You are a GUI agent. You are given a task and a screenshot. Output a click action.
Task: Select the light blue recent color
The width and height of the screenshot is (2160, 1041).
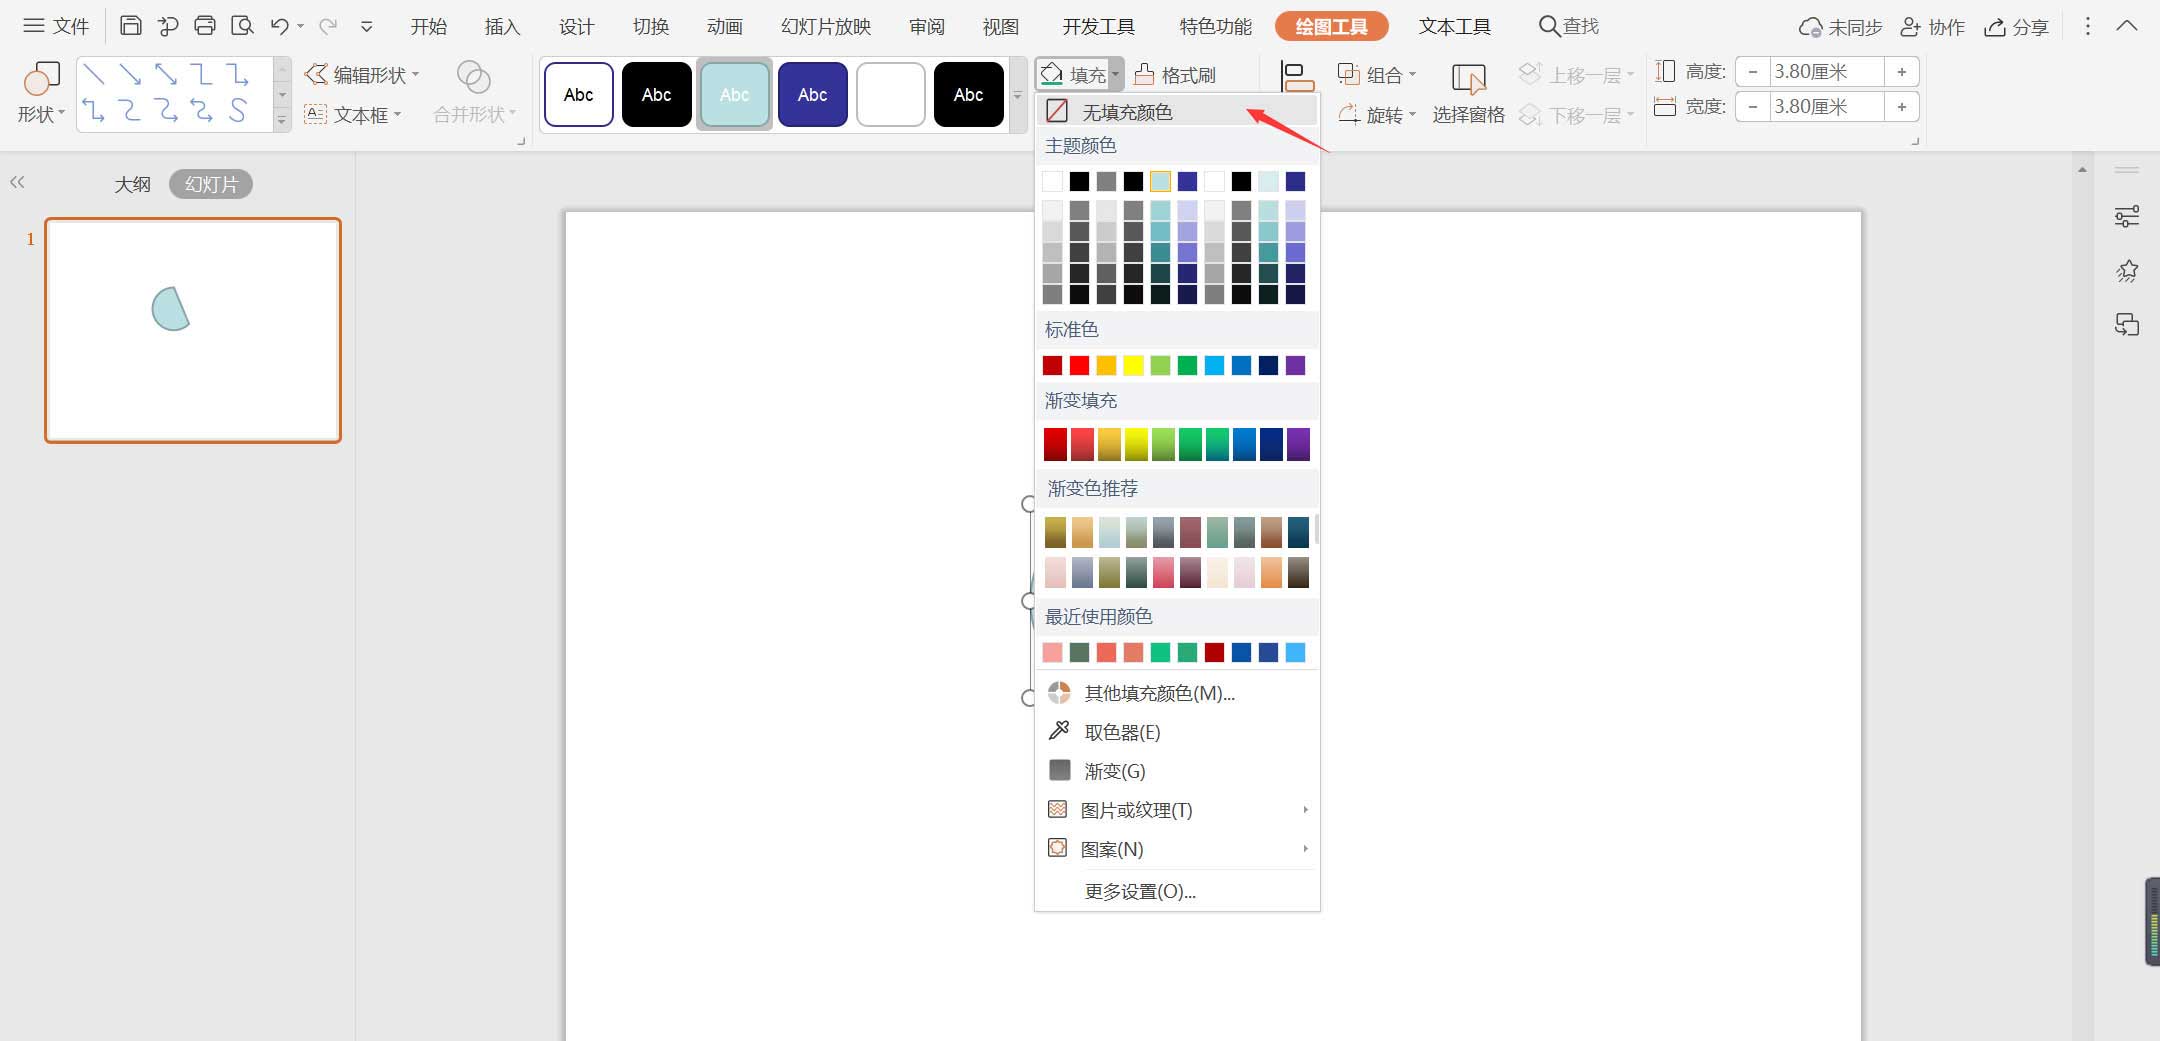click(x=1295, y=653)
